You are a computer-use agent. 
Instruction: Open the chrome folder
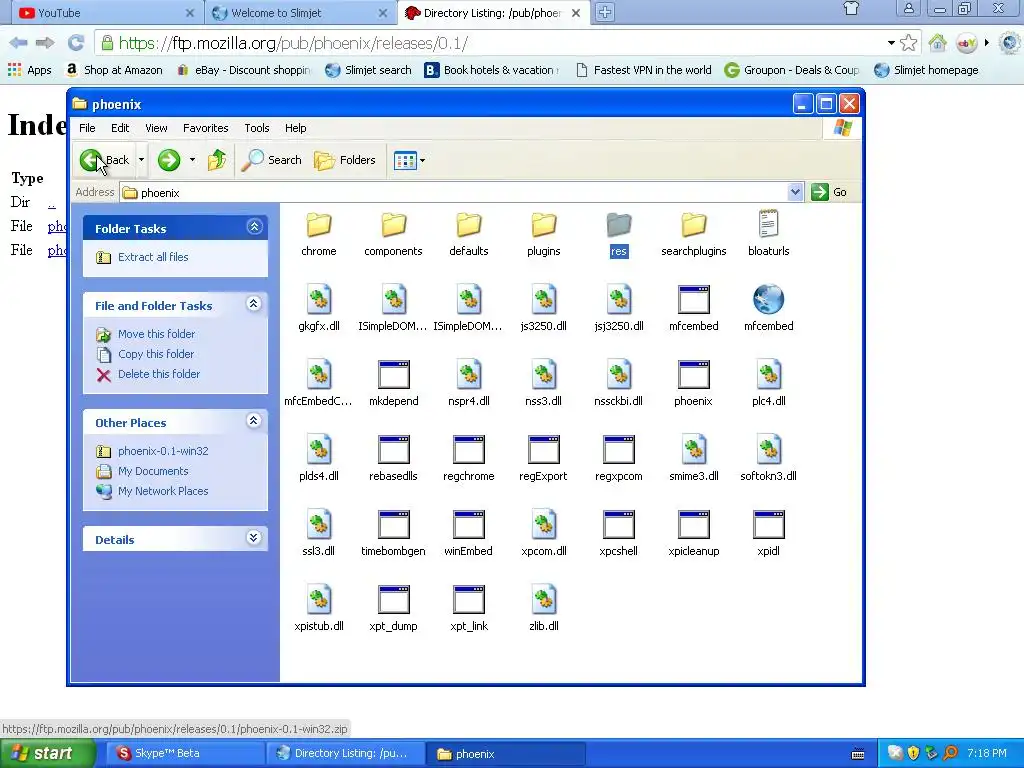(319, 234)
